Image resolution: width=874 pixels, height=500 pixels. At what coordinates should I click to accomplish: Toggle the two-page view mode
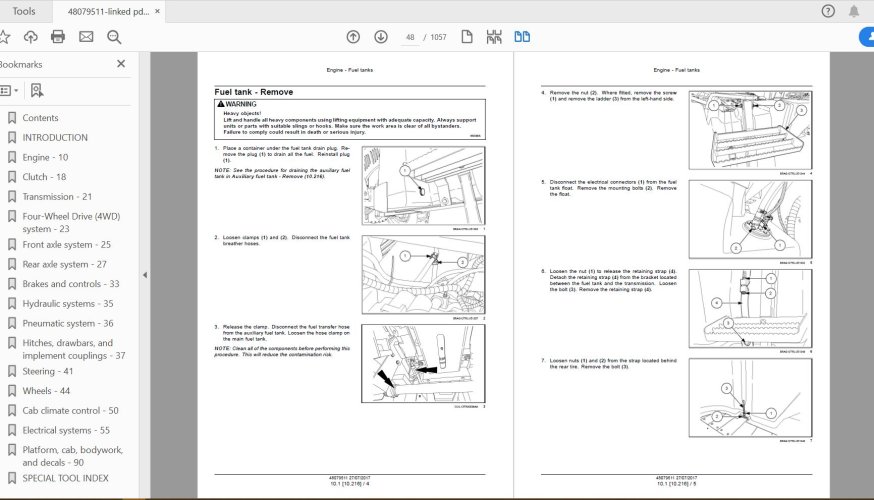click(x=521, y=37)
